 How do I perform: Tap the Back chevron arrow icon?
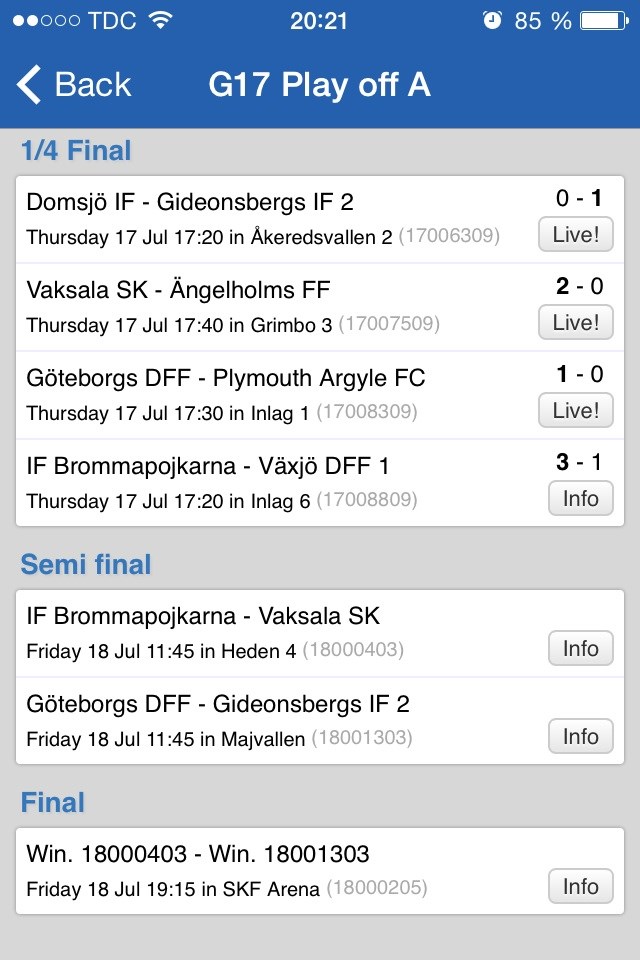click(30, 85)
